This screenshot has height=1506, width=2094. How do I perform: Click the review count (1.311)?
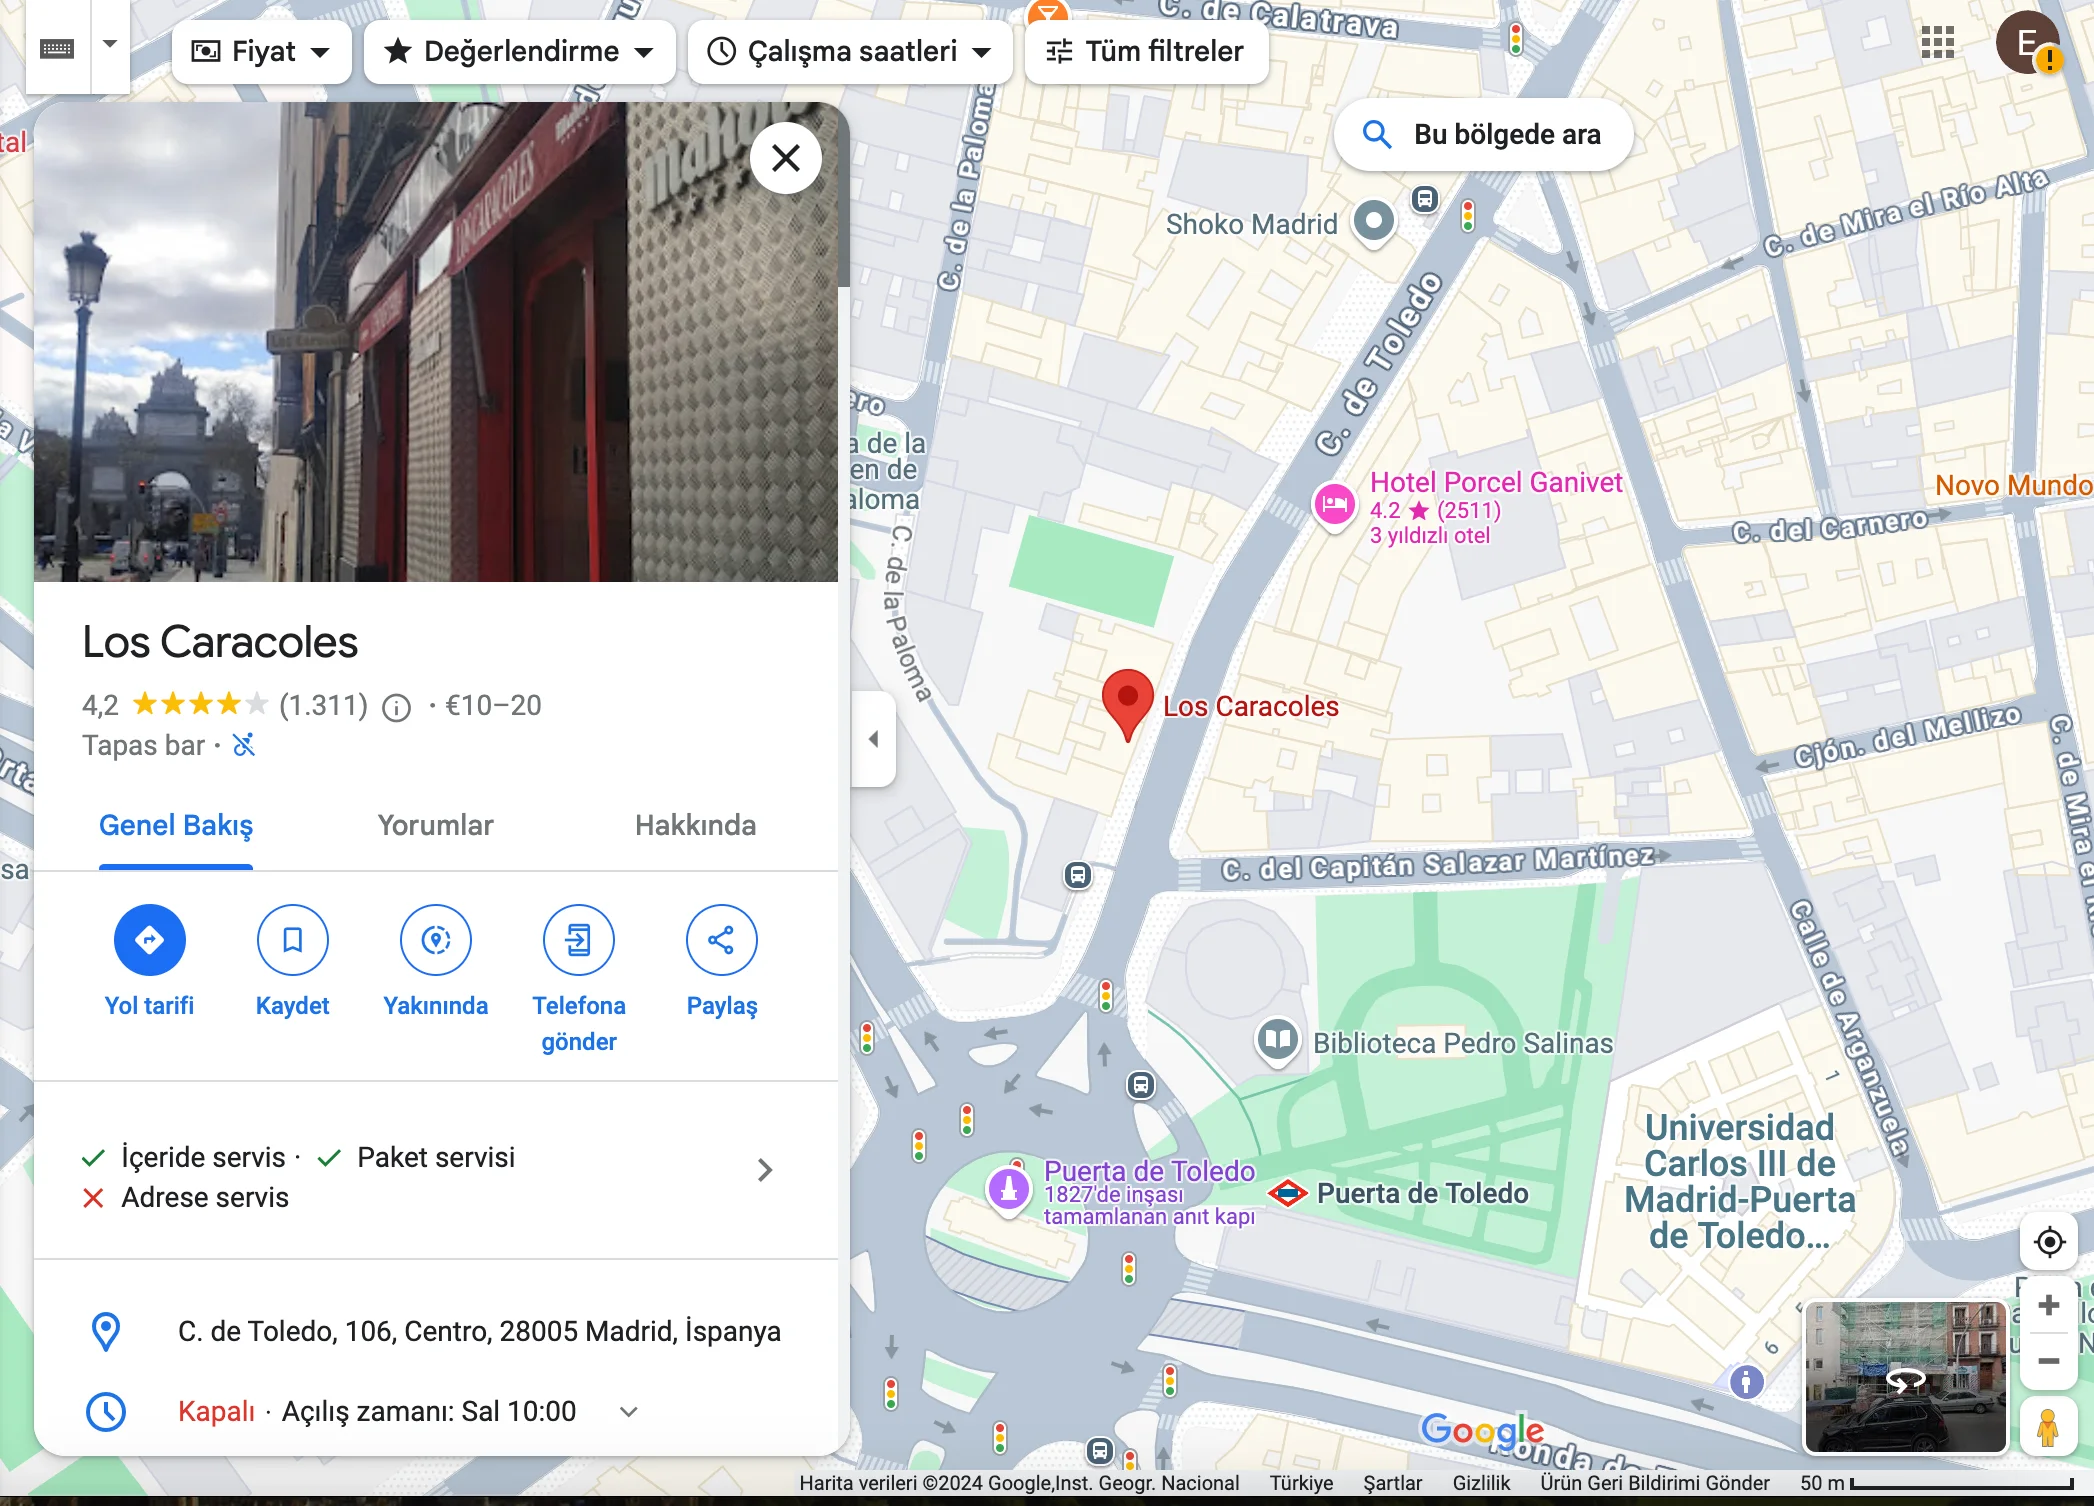pyautogui.click(x=323, y=705)
